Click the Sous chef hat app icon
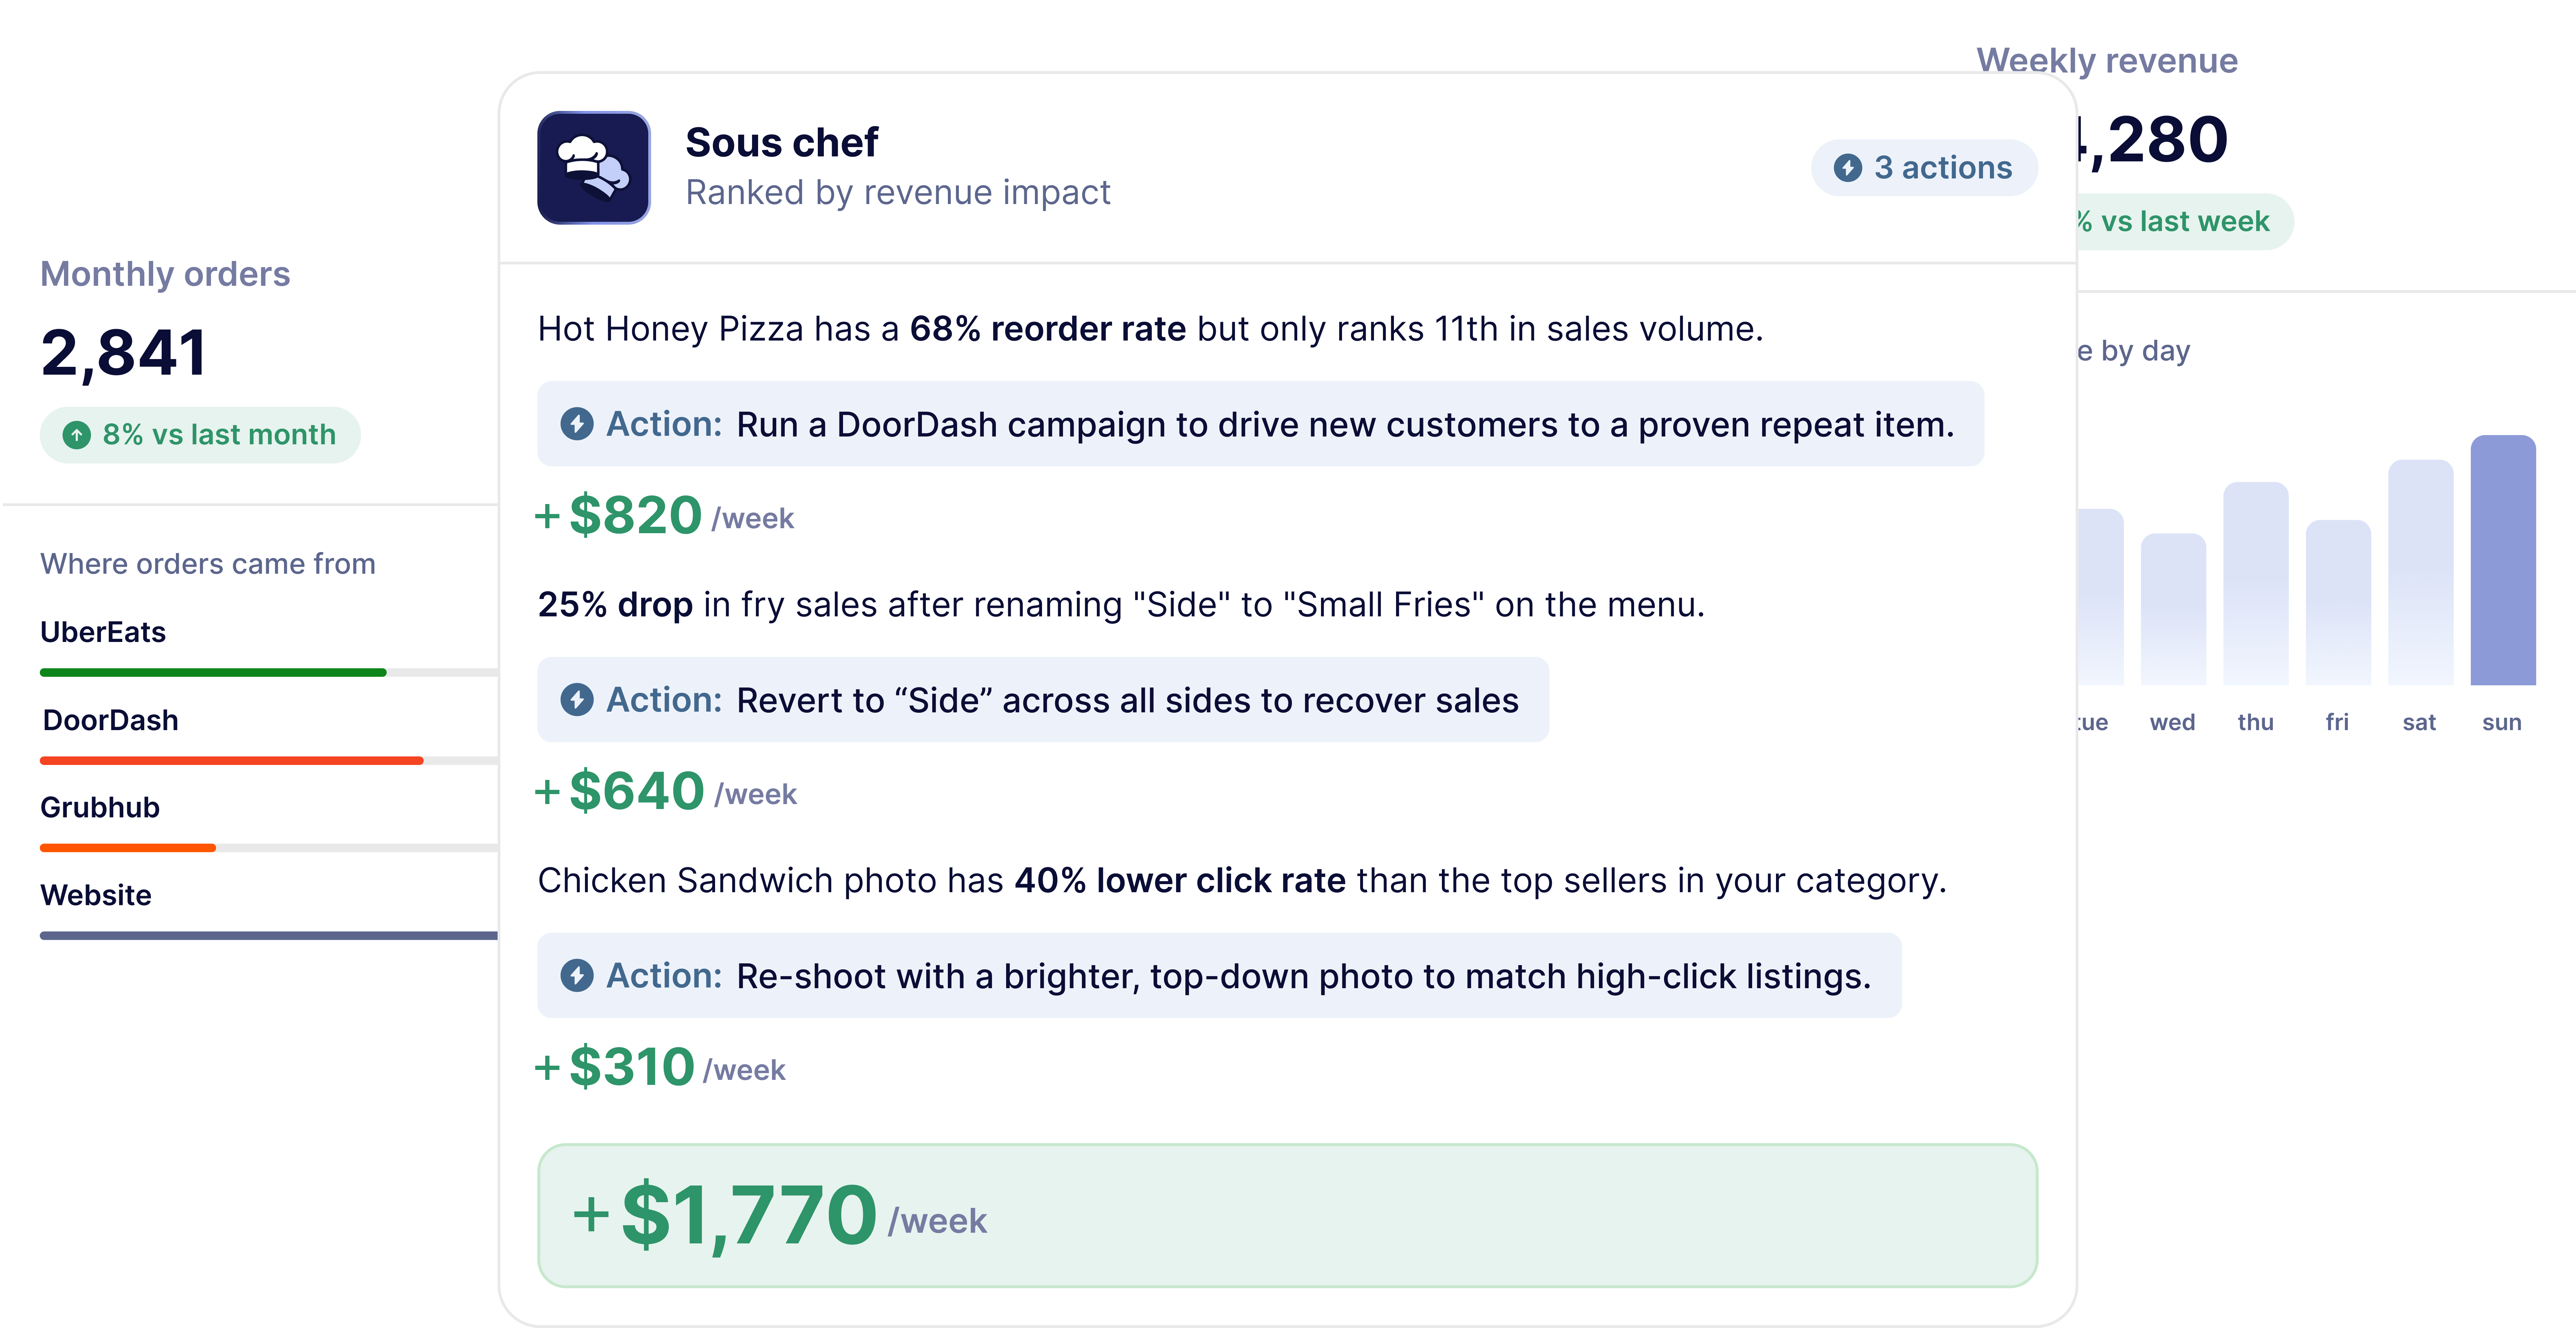 [593, 168]
